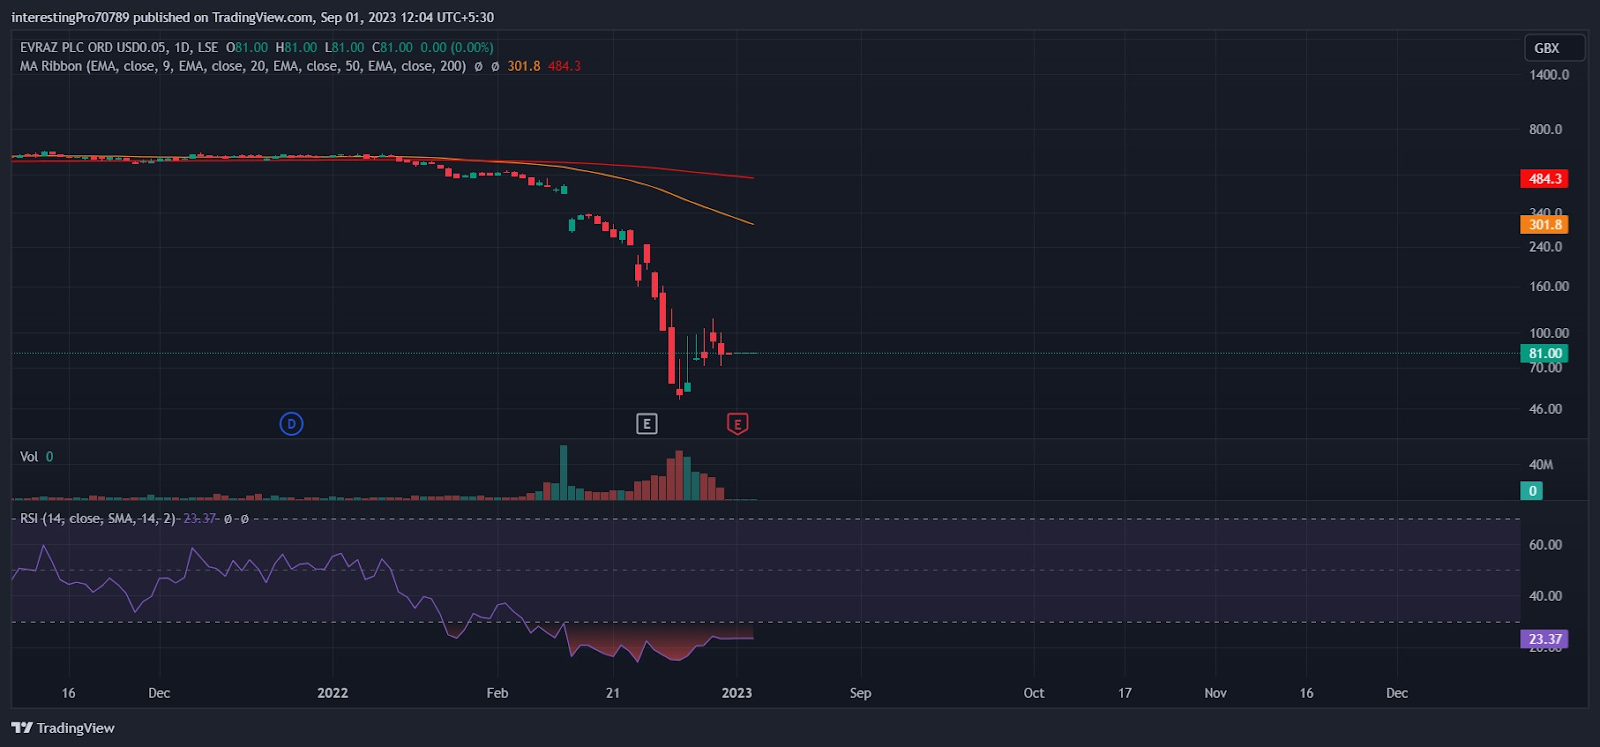Click the blue dividend D marker
1600x747 pixels.
[x=291, y=424]
